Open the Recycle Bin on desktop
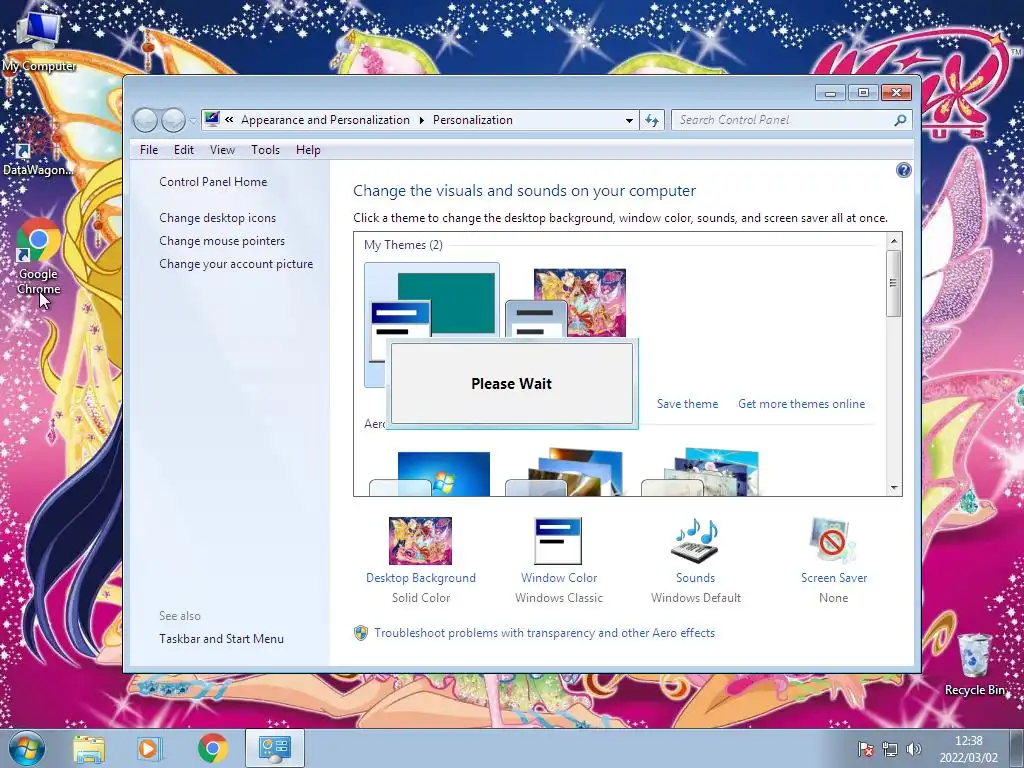This screenshot has height=768, width=1024. (974, 664)
